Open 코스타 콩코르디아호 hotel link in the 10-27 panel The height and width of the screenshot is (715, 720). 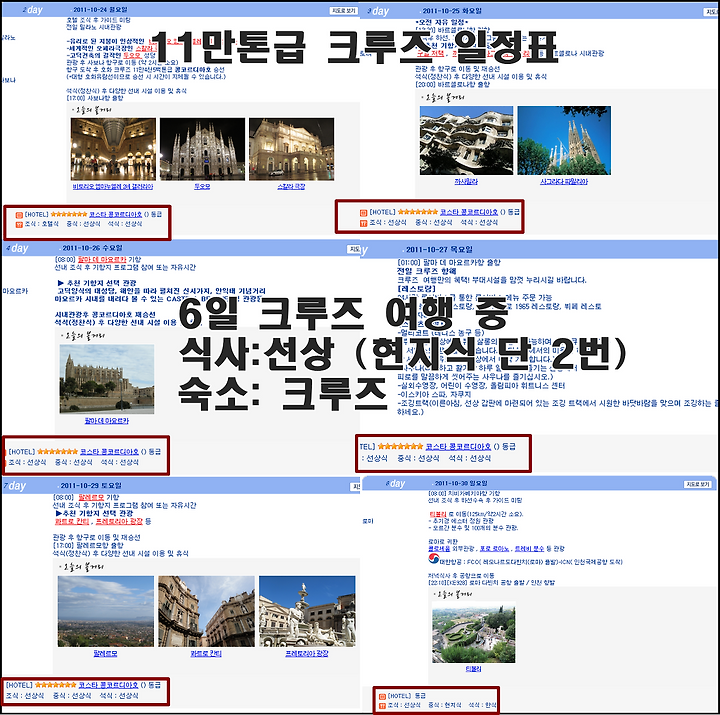[x=458, y=446]
